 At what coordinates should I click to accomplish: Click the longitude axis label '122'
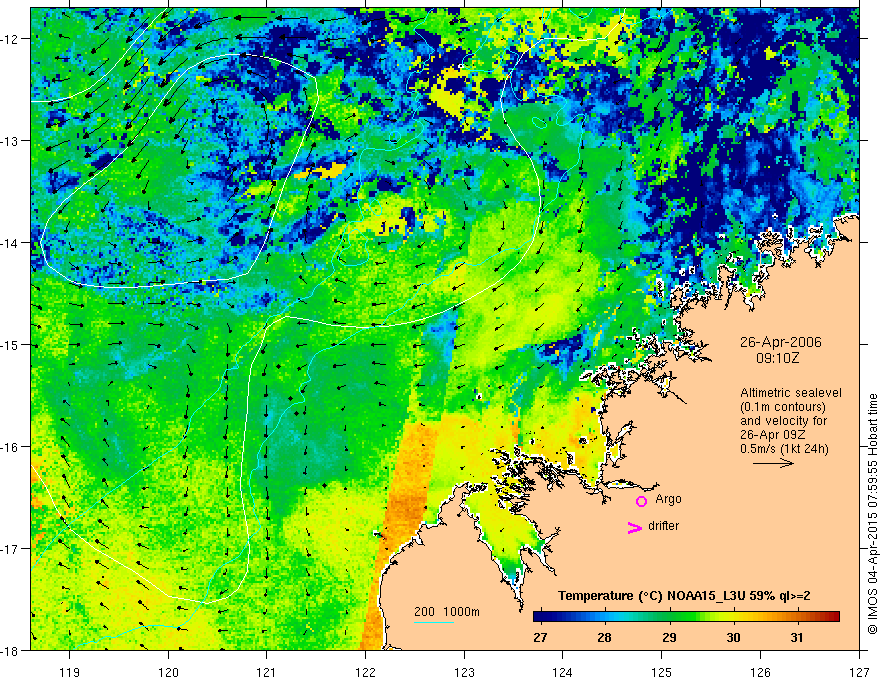point(365,672)
